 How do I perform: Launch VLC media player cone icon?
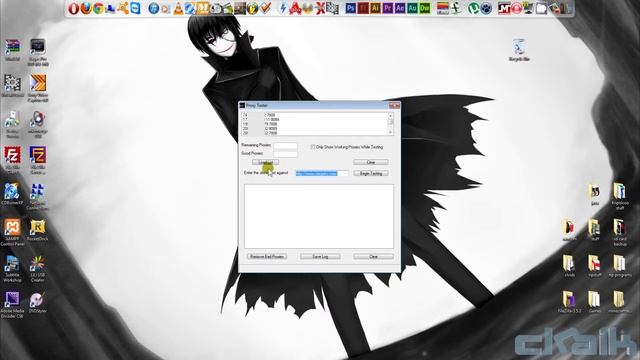178,8
